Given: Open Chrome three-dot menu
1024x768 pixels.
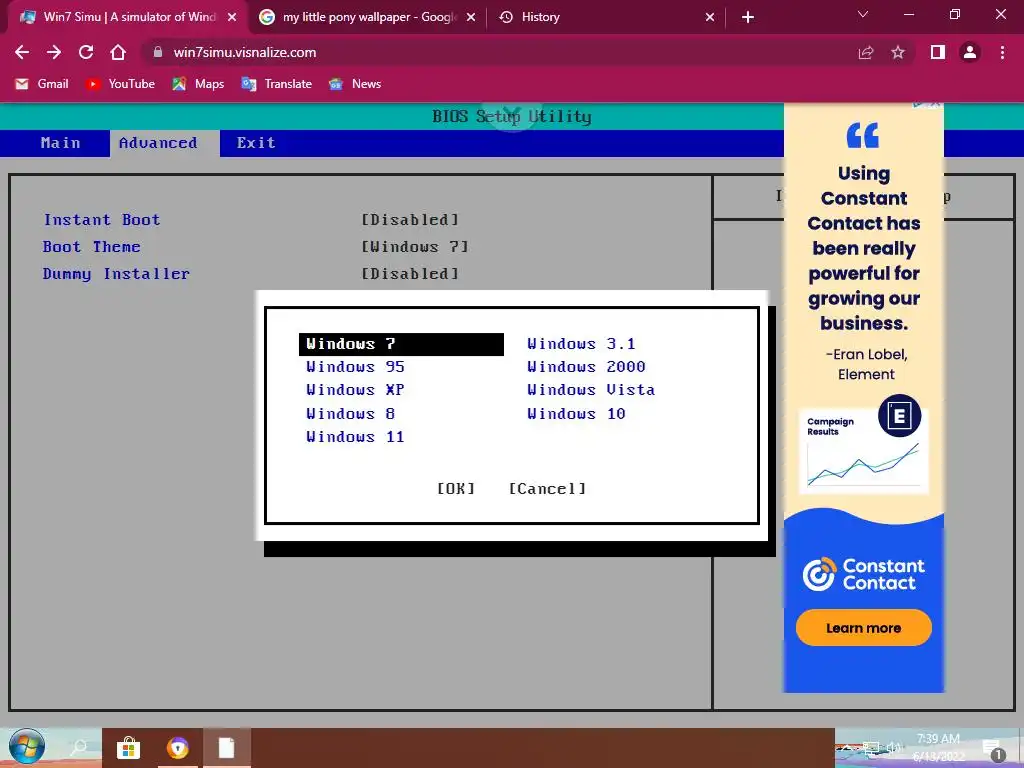Looking at the screenshot, I should pyautogui.click(x=1002, y=52).
